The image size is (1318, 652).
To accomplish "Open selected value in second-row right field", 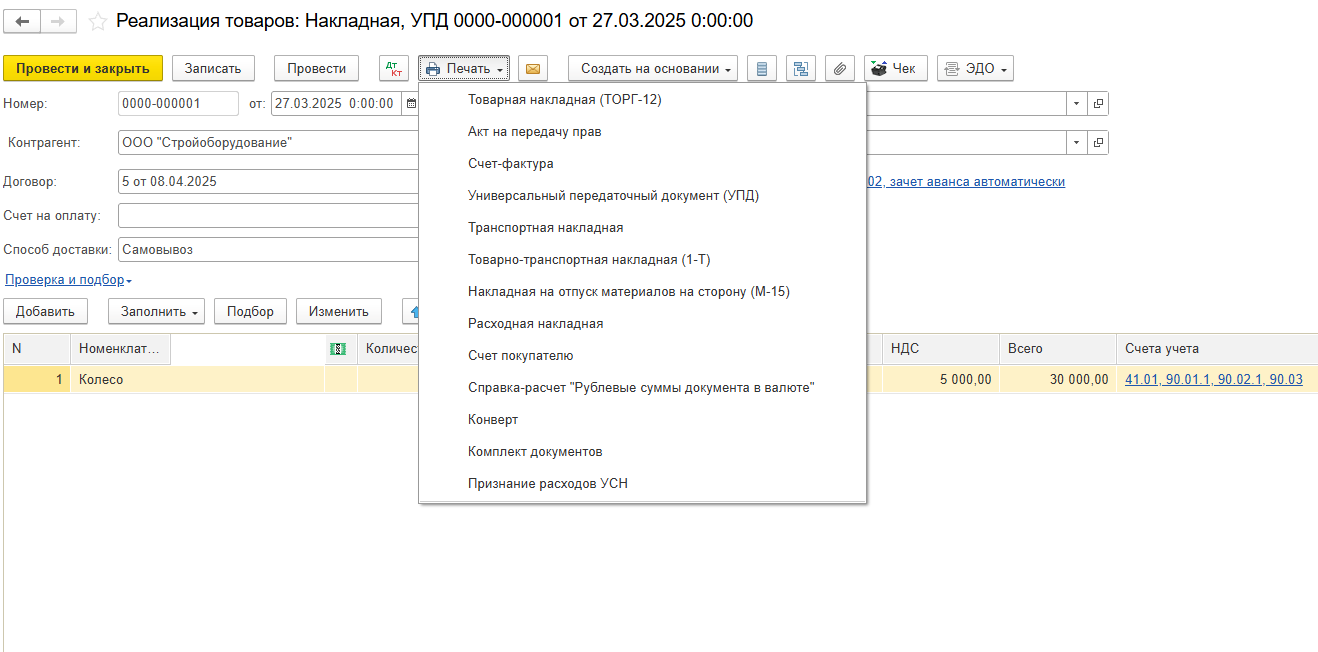I will pyautogui.click(x=1098, y=143).
